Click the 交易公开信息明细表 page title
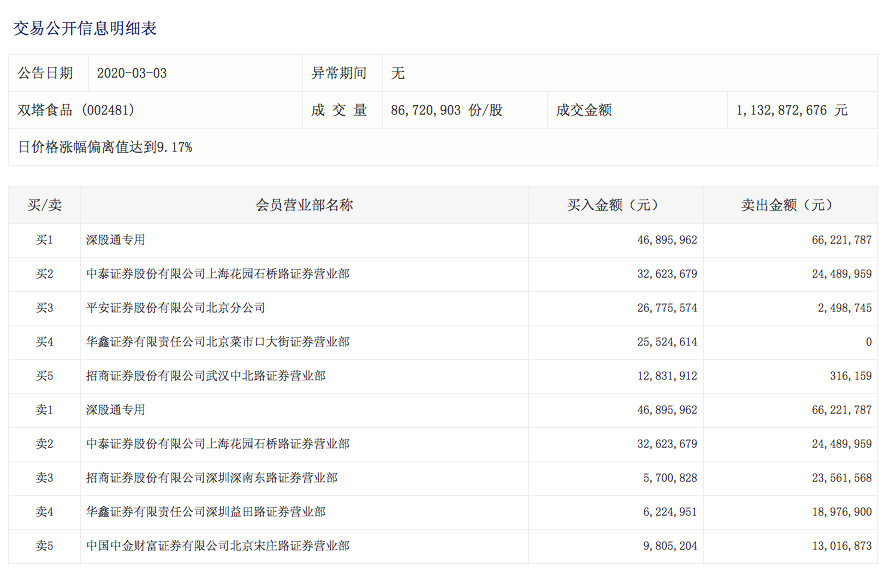Image resolution: width=892 pixels, height=572 pixels. [85, 28]
